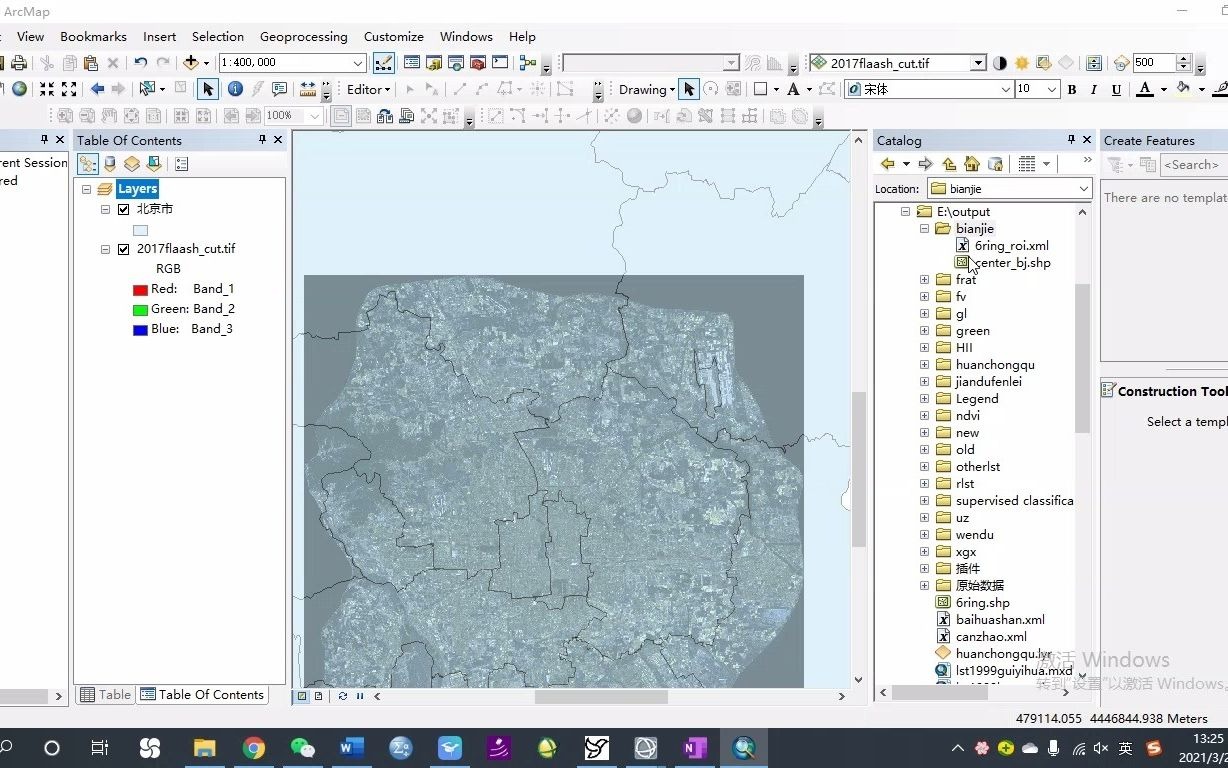Viewport: 1228px width, 768px height.
Task: Click the Add Data button
Action: pos(191,63)
